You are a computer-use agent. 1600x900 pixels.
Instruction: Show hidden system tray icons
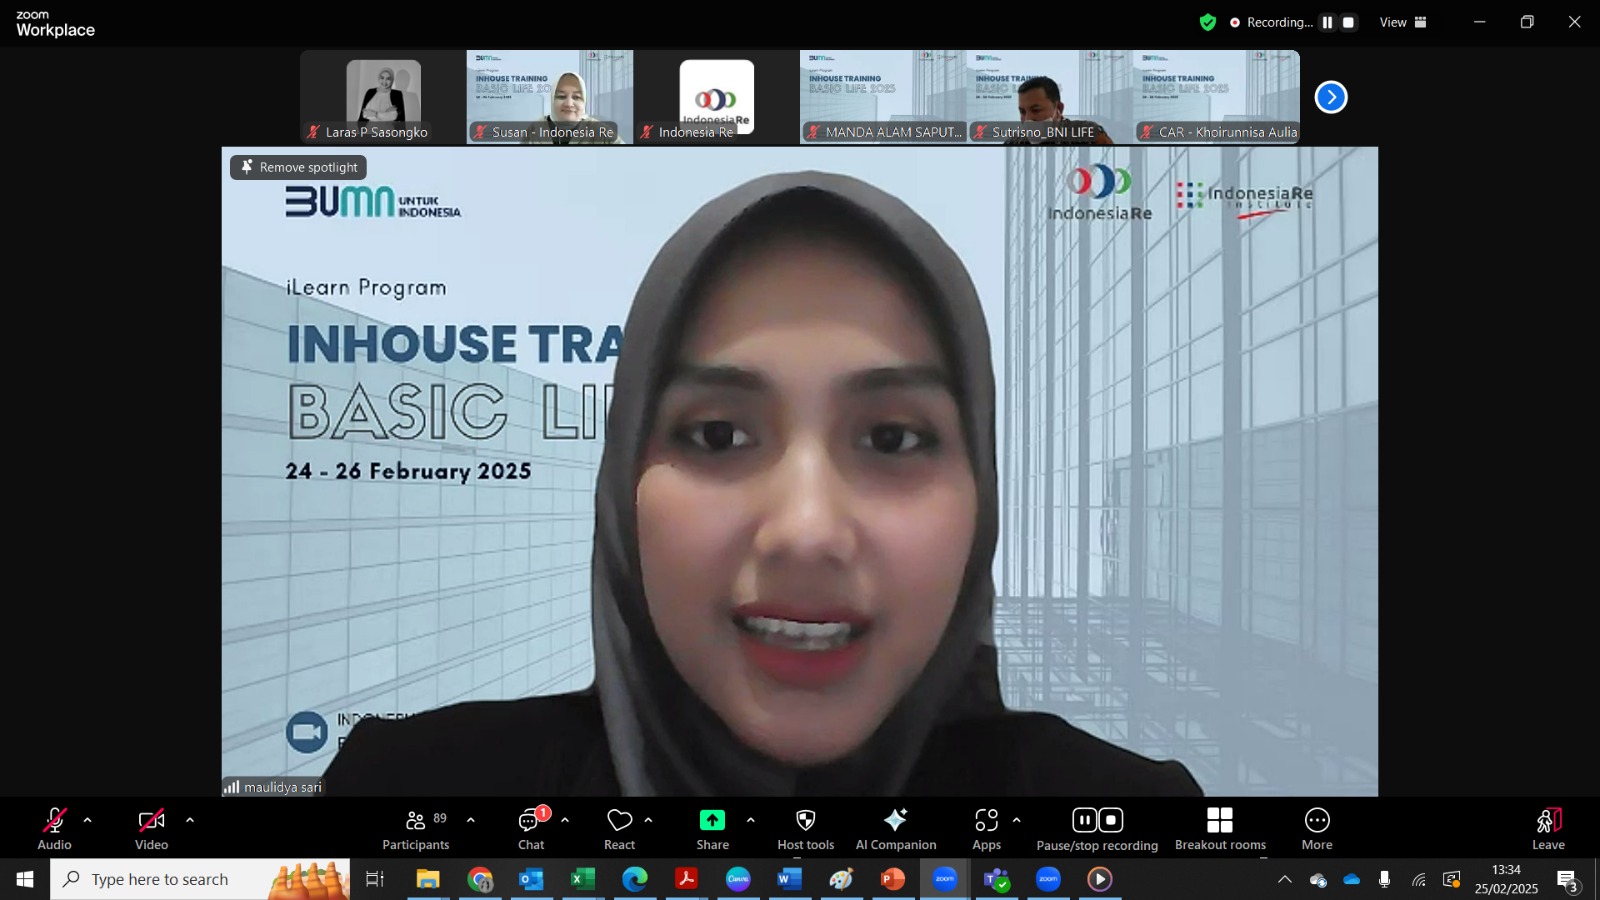click(x=1285, y=879)
